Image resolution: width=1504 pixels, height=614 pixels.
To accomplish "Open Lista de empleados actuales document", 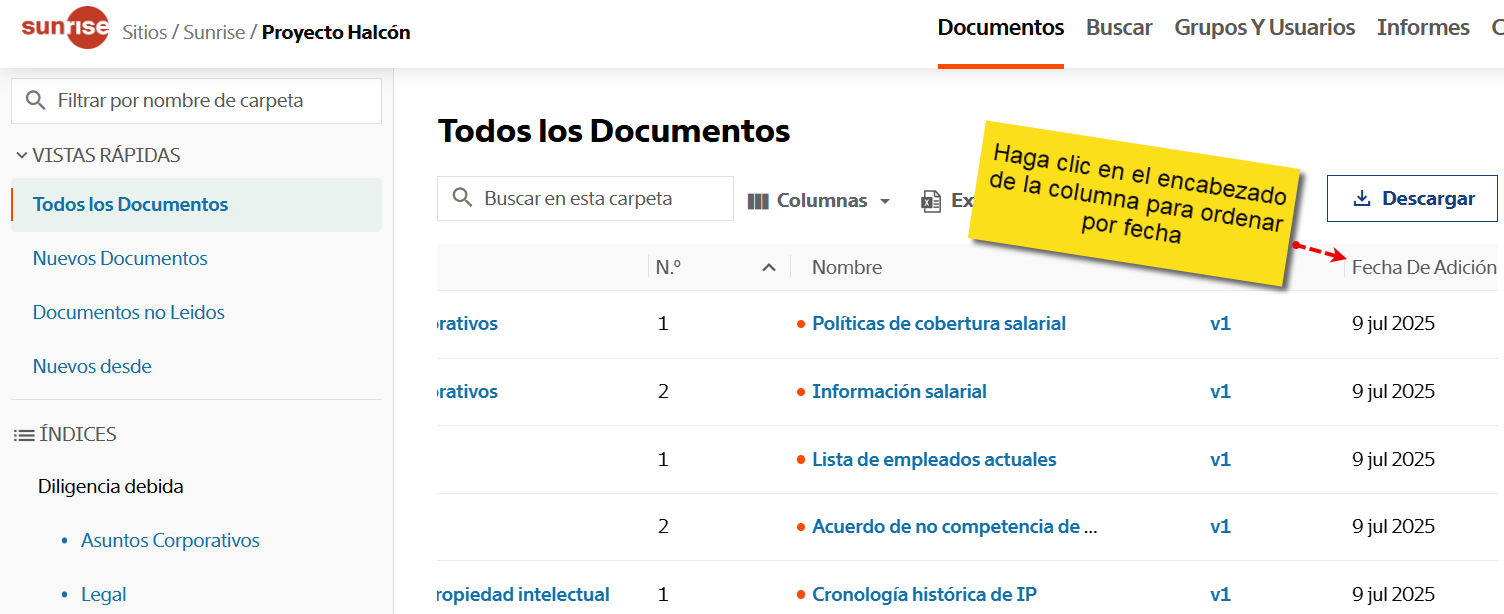I will pos(934,460).
